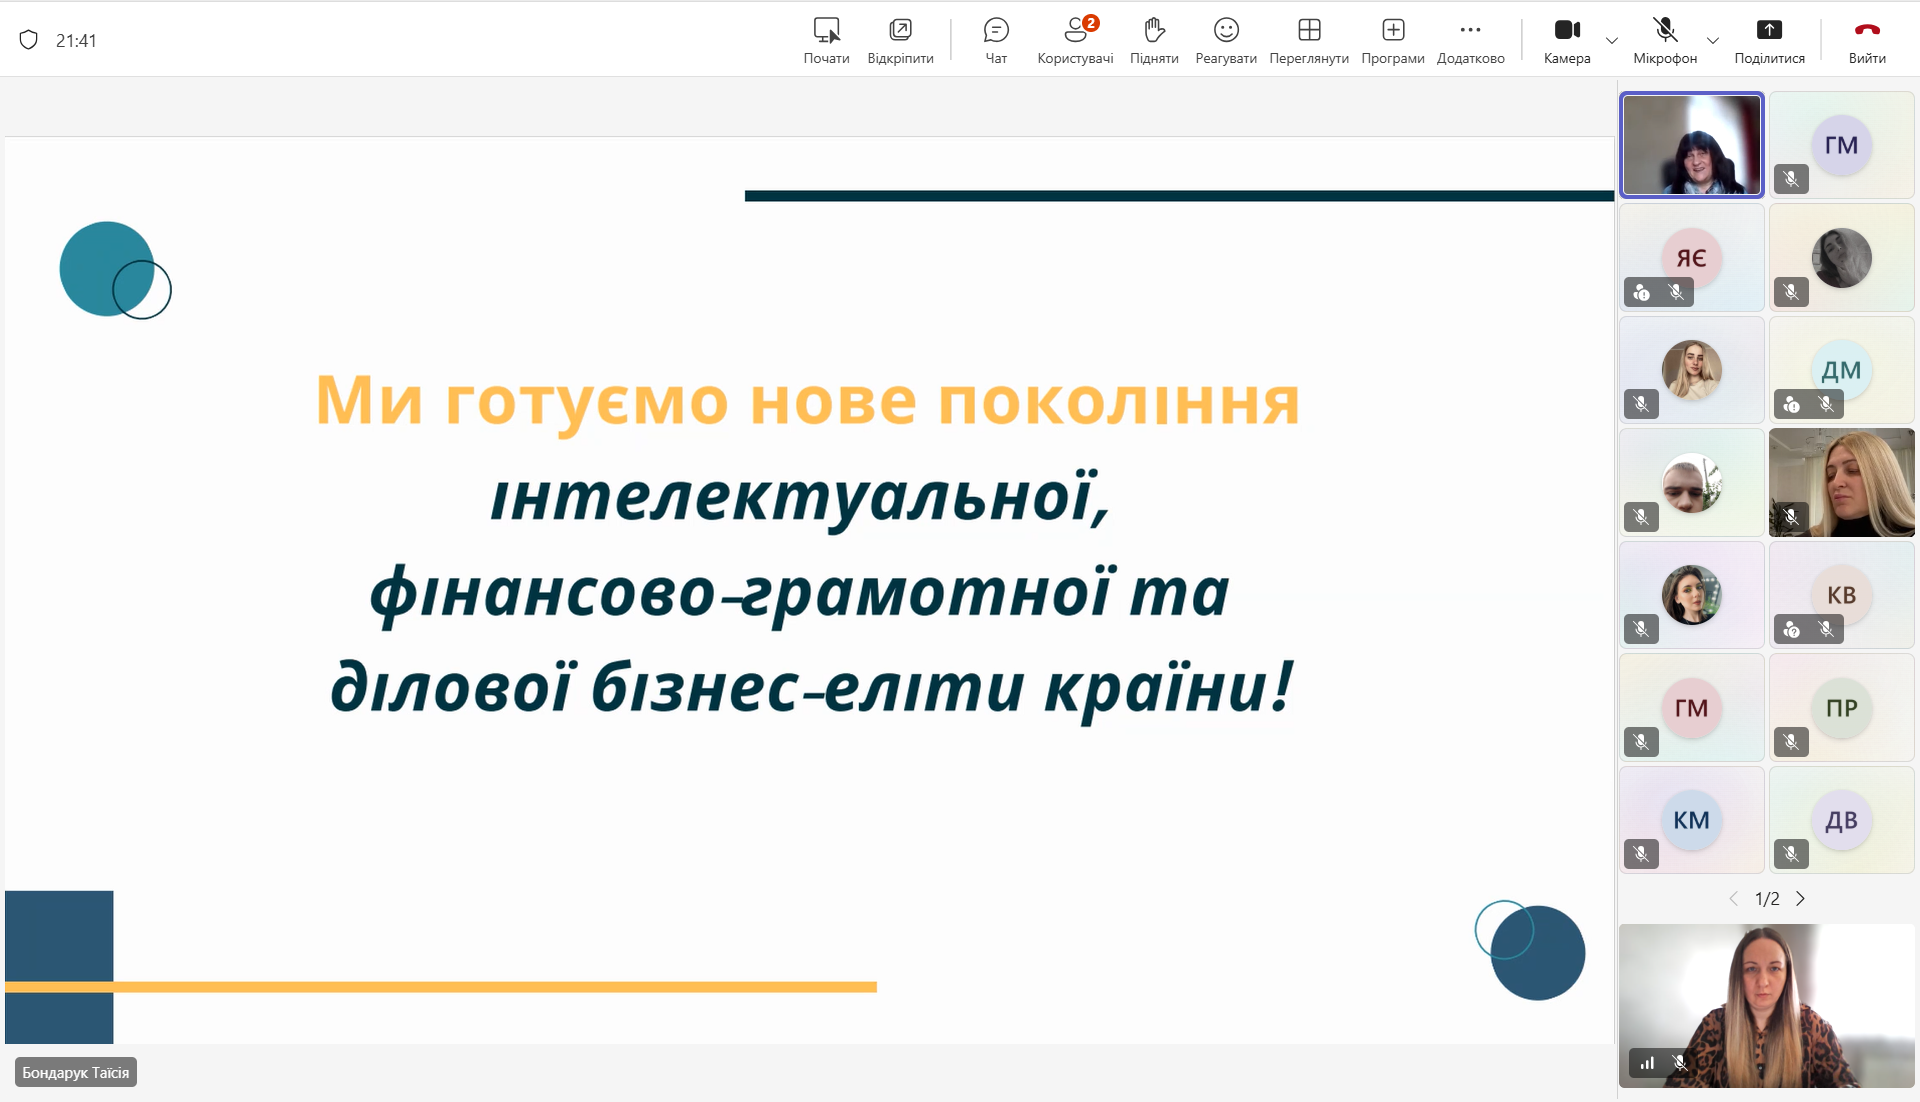
Task: Expand camera options dropdown arrow
Action: 1612,41
